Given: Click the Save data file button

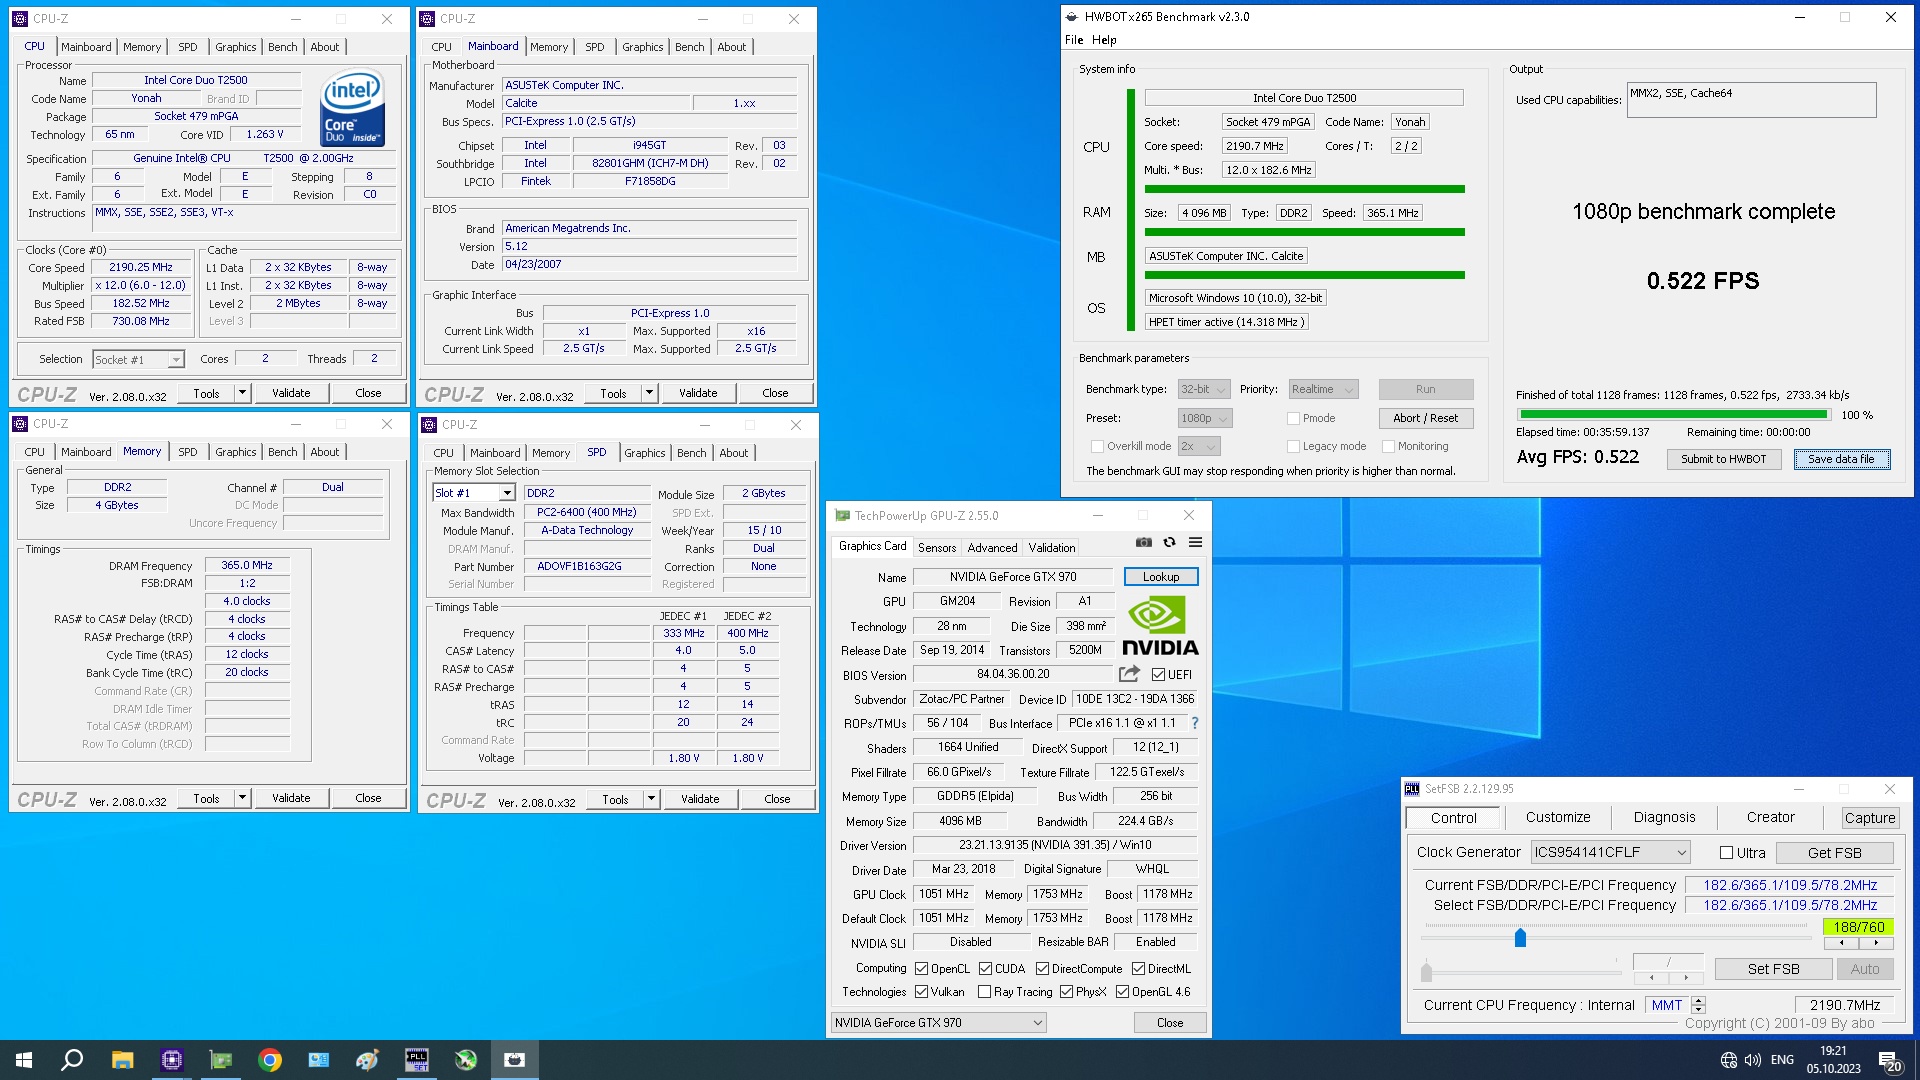Looking at the screenshot, I should (x=1841, y=459).
